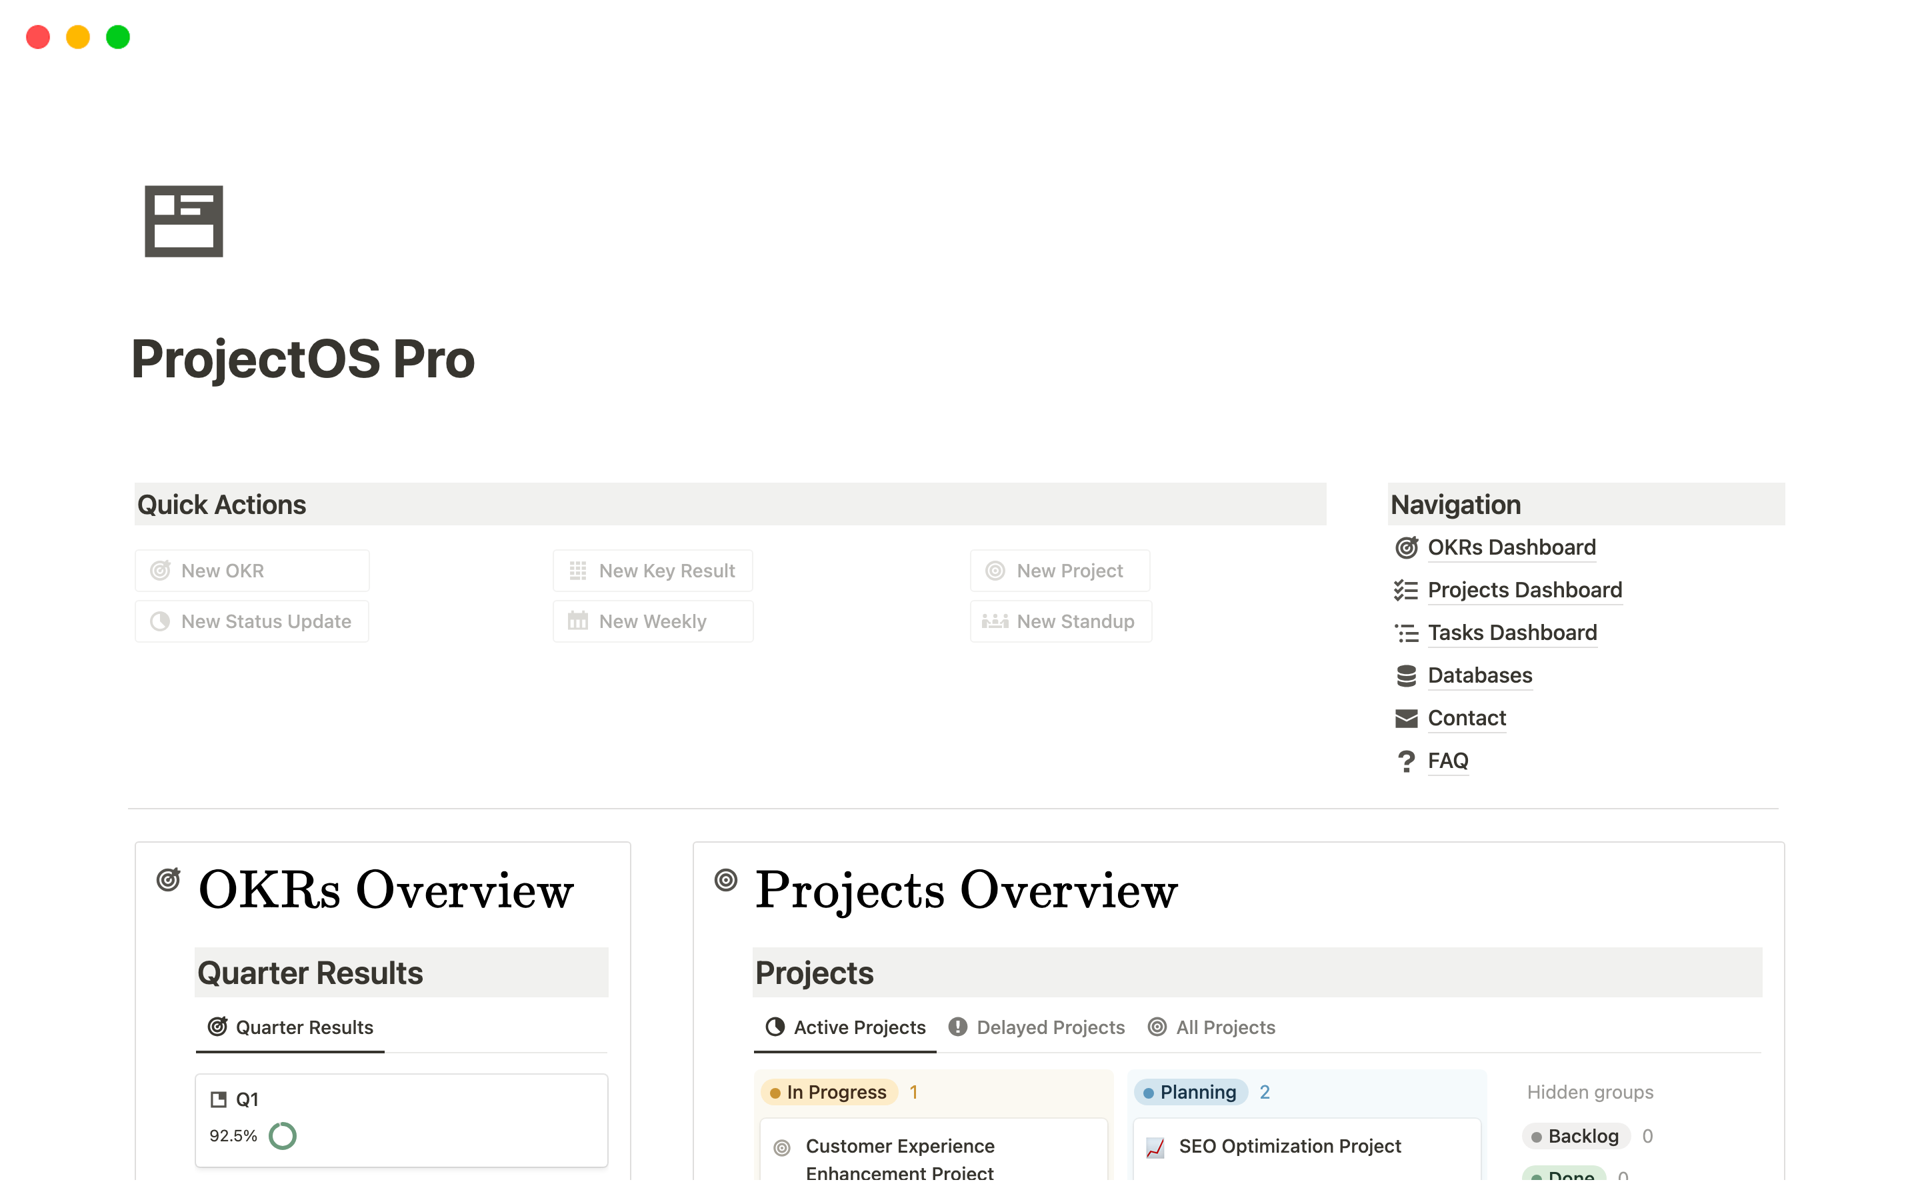Click the question mark icon beside FAQ
1920x1200 pixels.
coord(1406,761)
